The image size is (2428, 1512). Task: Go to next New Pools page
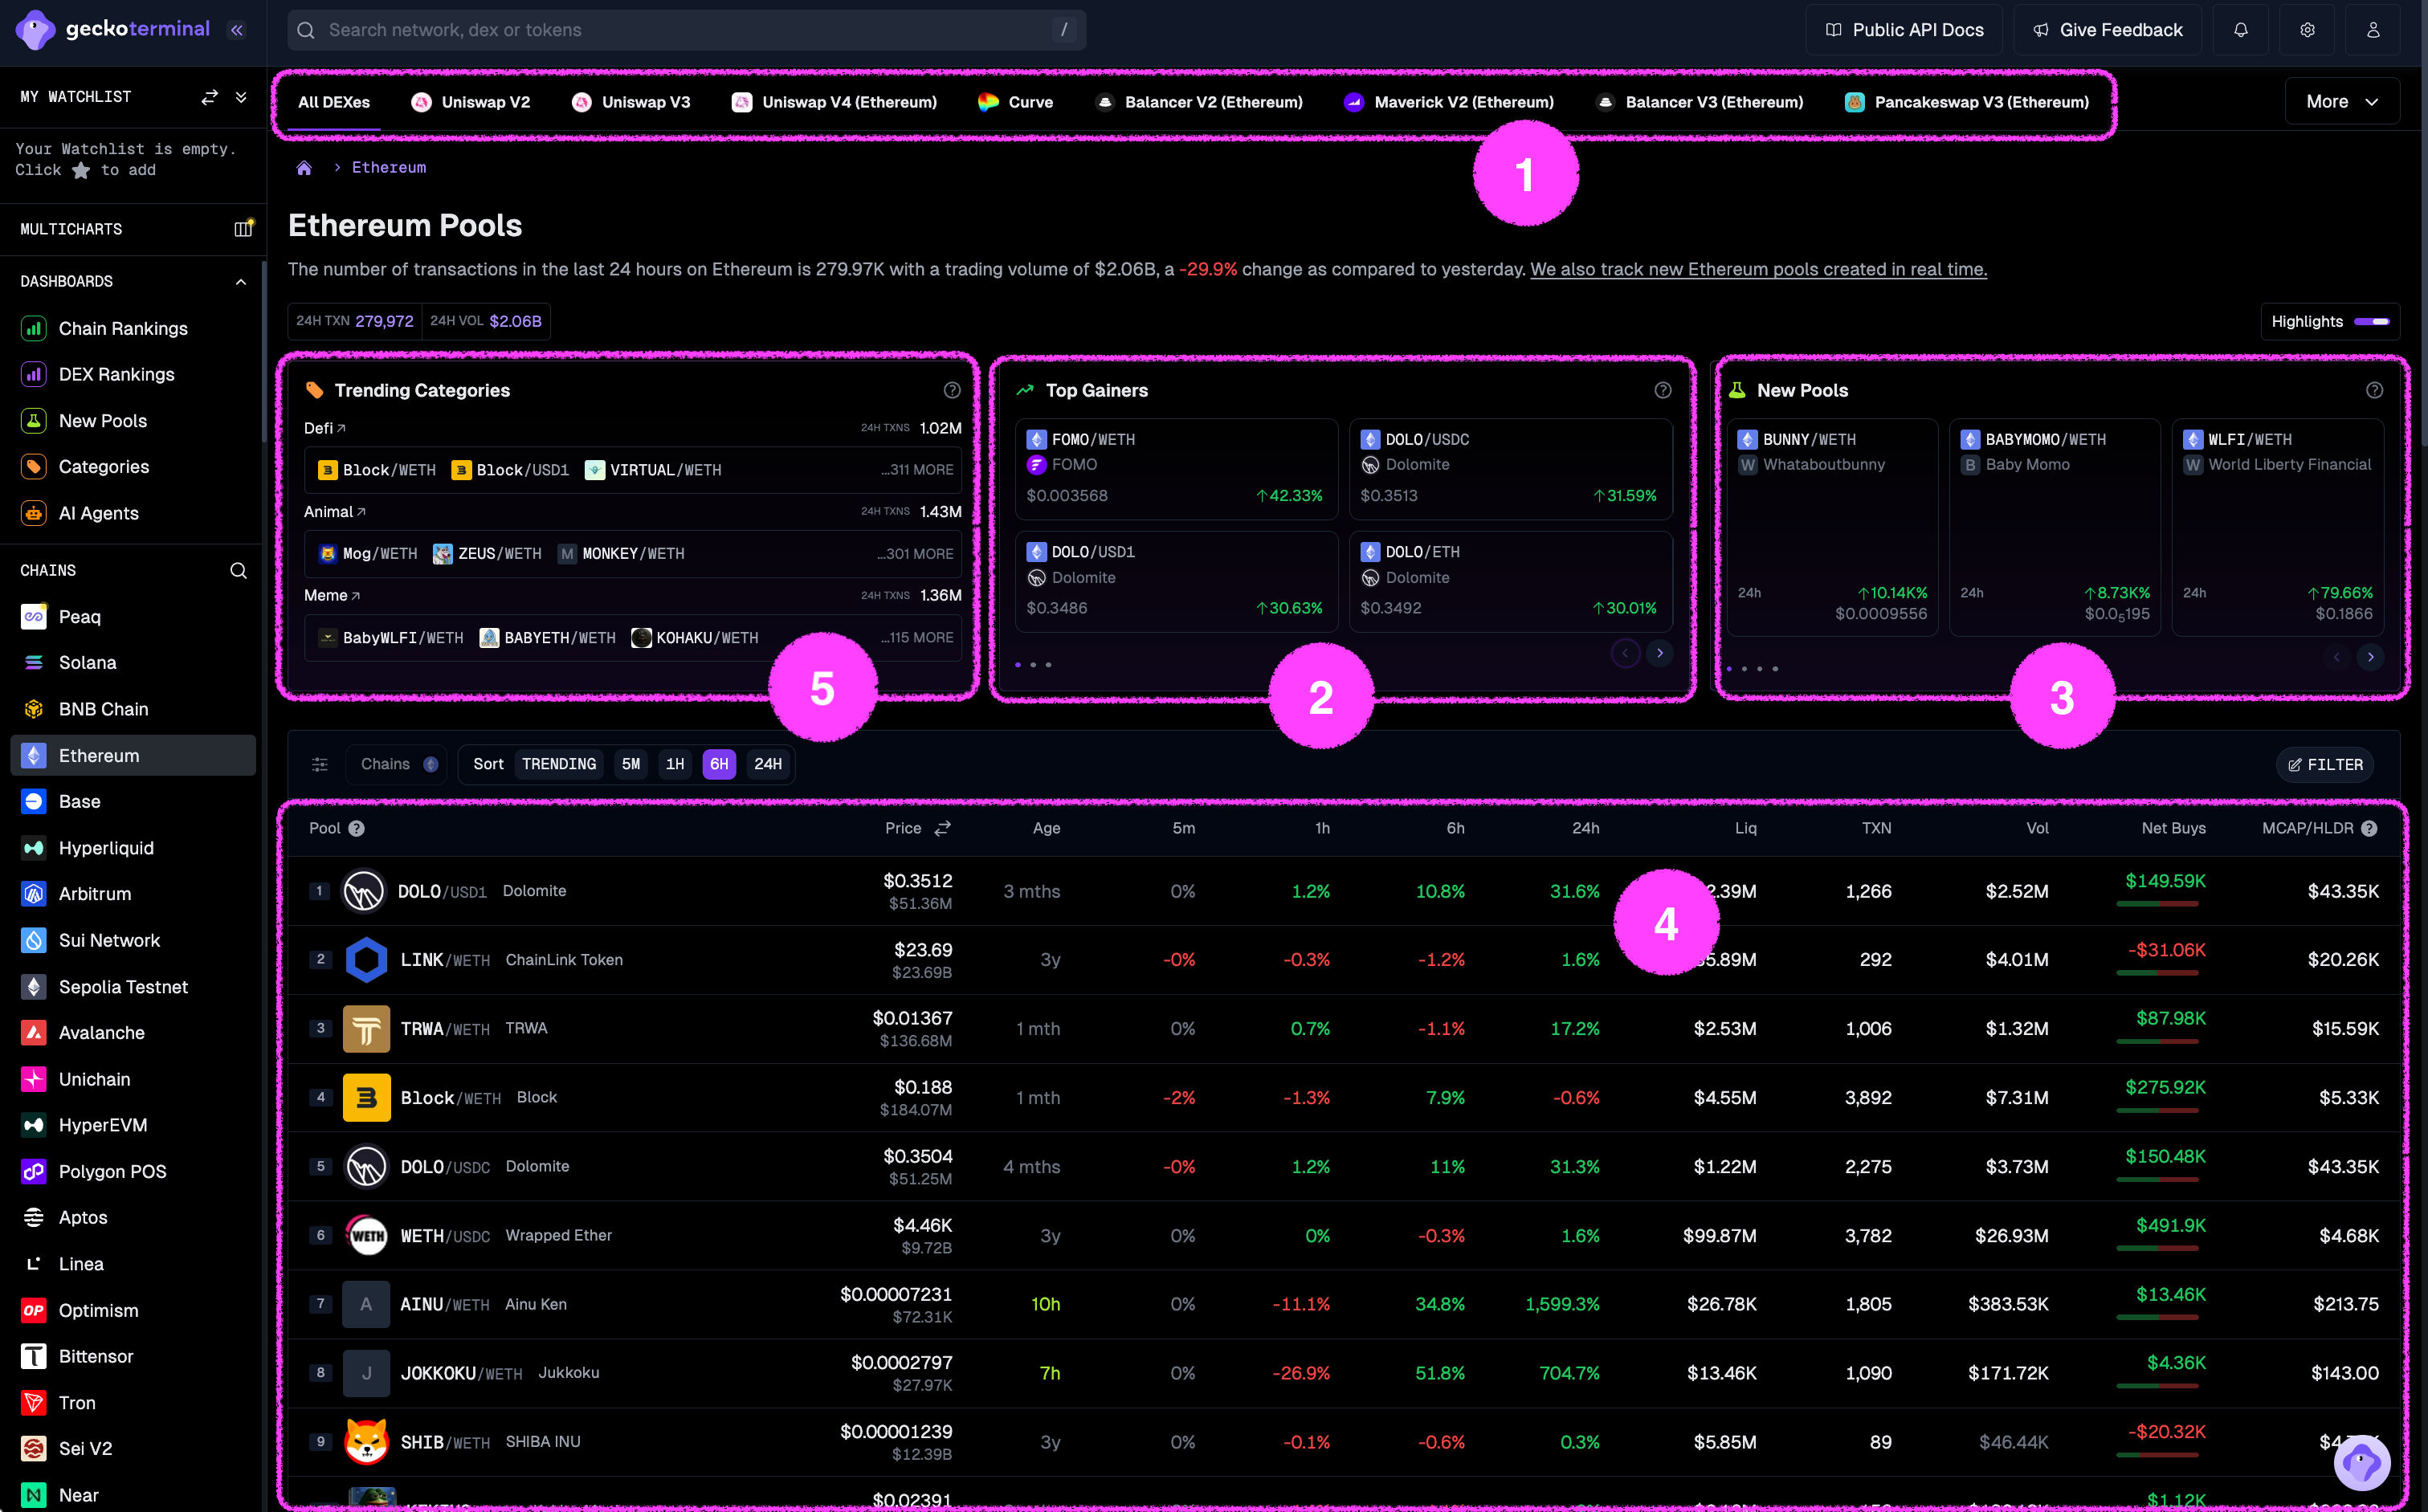[2370, 657]
